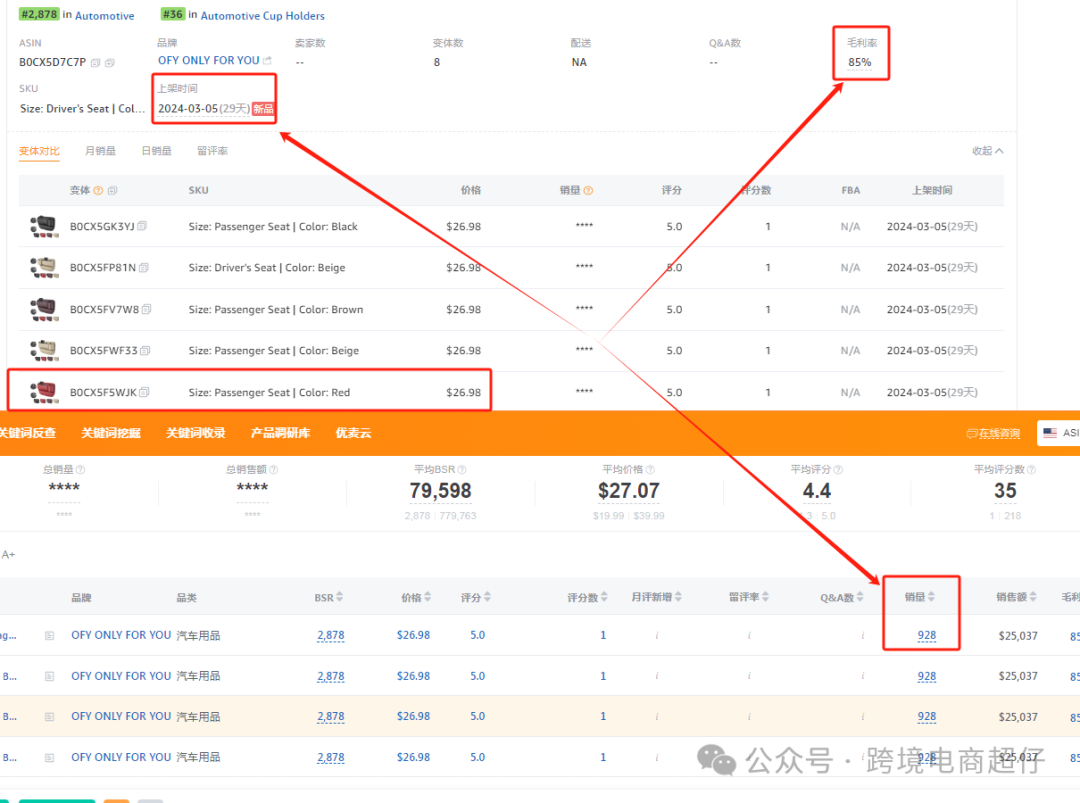
Task: Click the help icon beside 总销售额
Action: coord(273,470)
